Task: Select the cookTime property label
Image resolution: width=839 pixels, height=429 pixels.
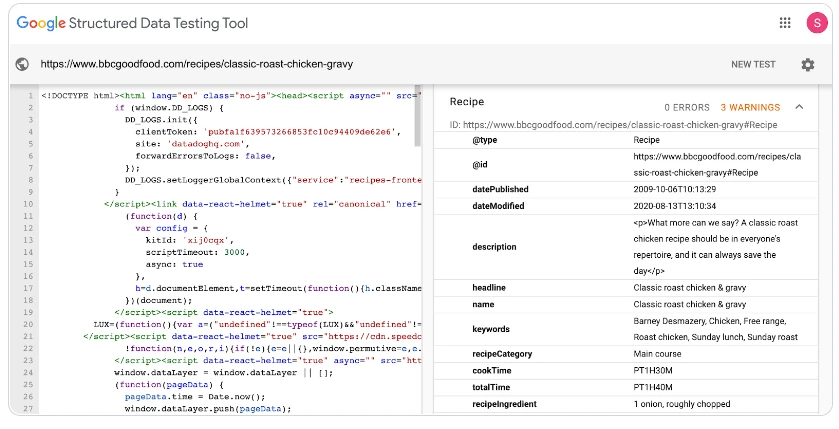Action: 491,371
